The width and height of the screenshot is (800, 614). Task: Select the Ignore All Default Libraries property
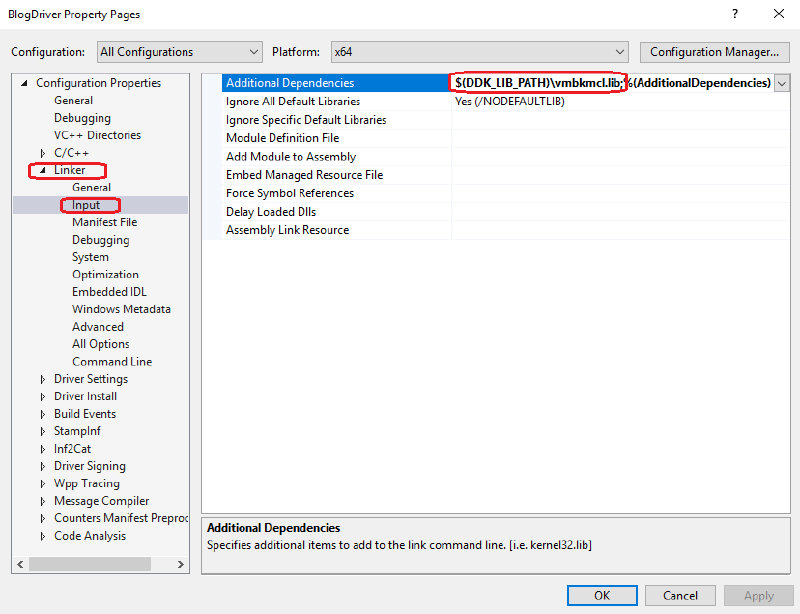[x=292, y=102]
